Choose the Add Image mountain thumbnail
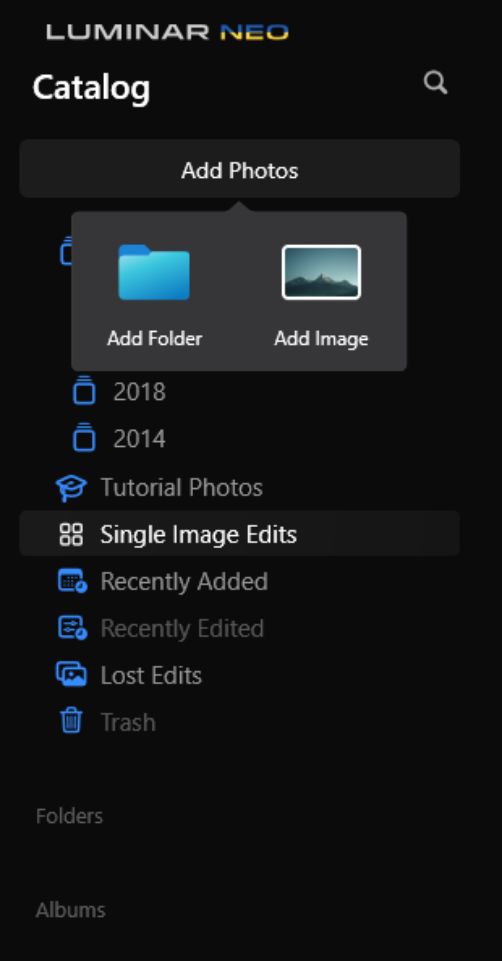Viewport: 502px width, 961px height. 321,272
